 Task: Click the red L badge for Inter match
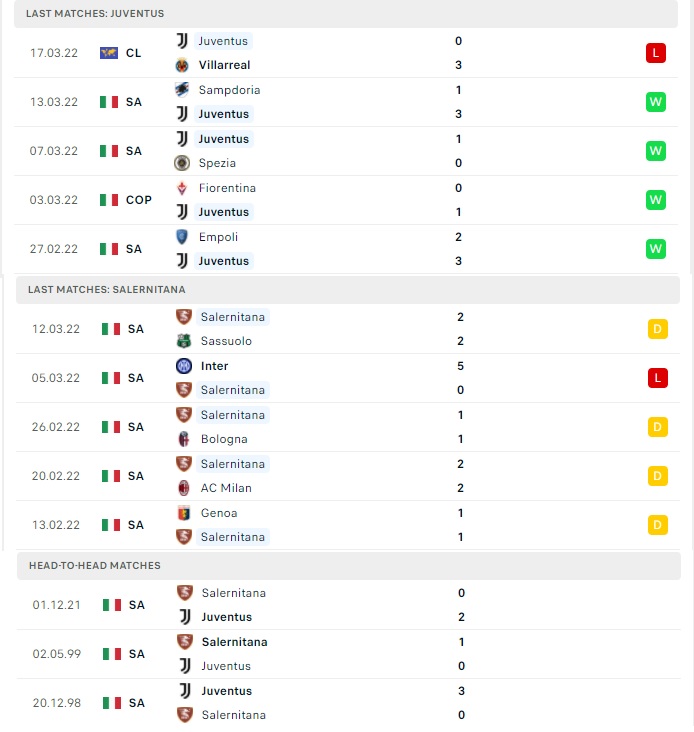[x=658, y=378]
